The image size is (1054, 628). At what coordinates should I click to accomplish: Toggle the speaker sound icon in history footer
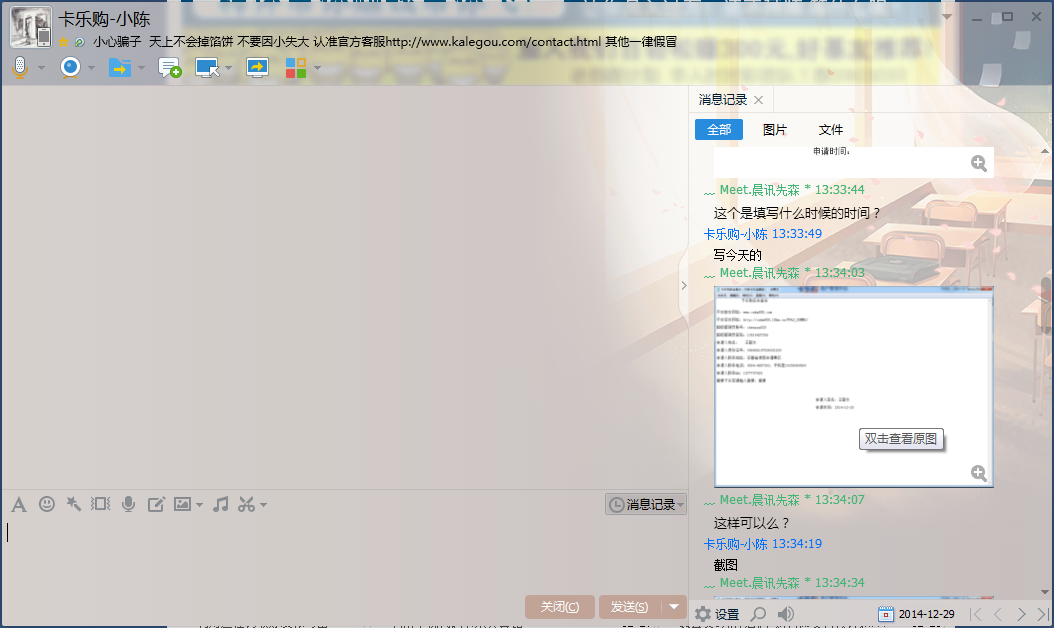(x=786, y=614)
